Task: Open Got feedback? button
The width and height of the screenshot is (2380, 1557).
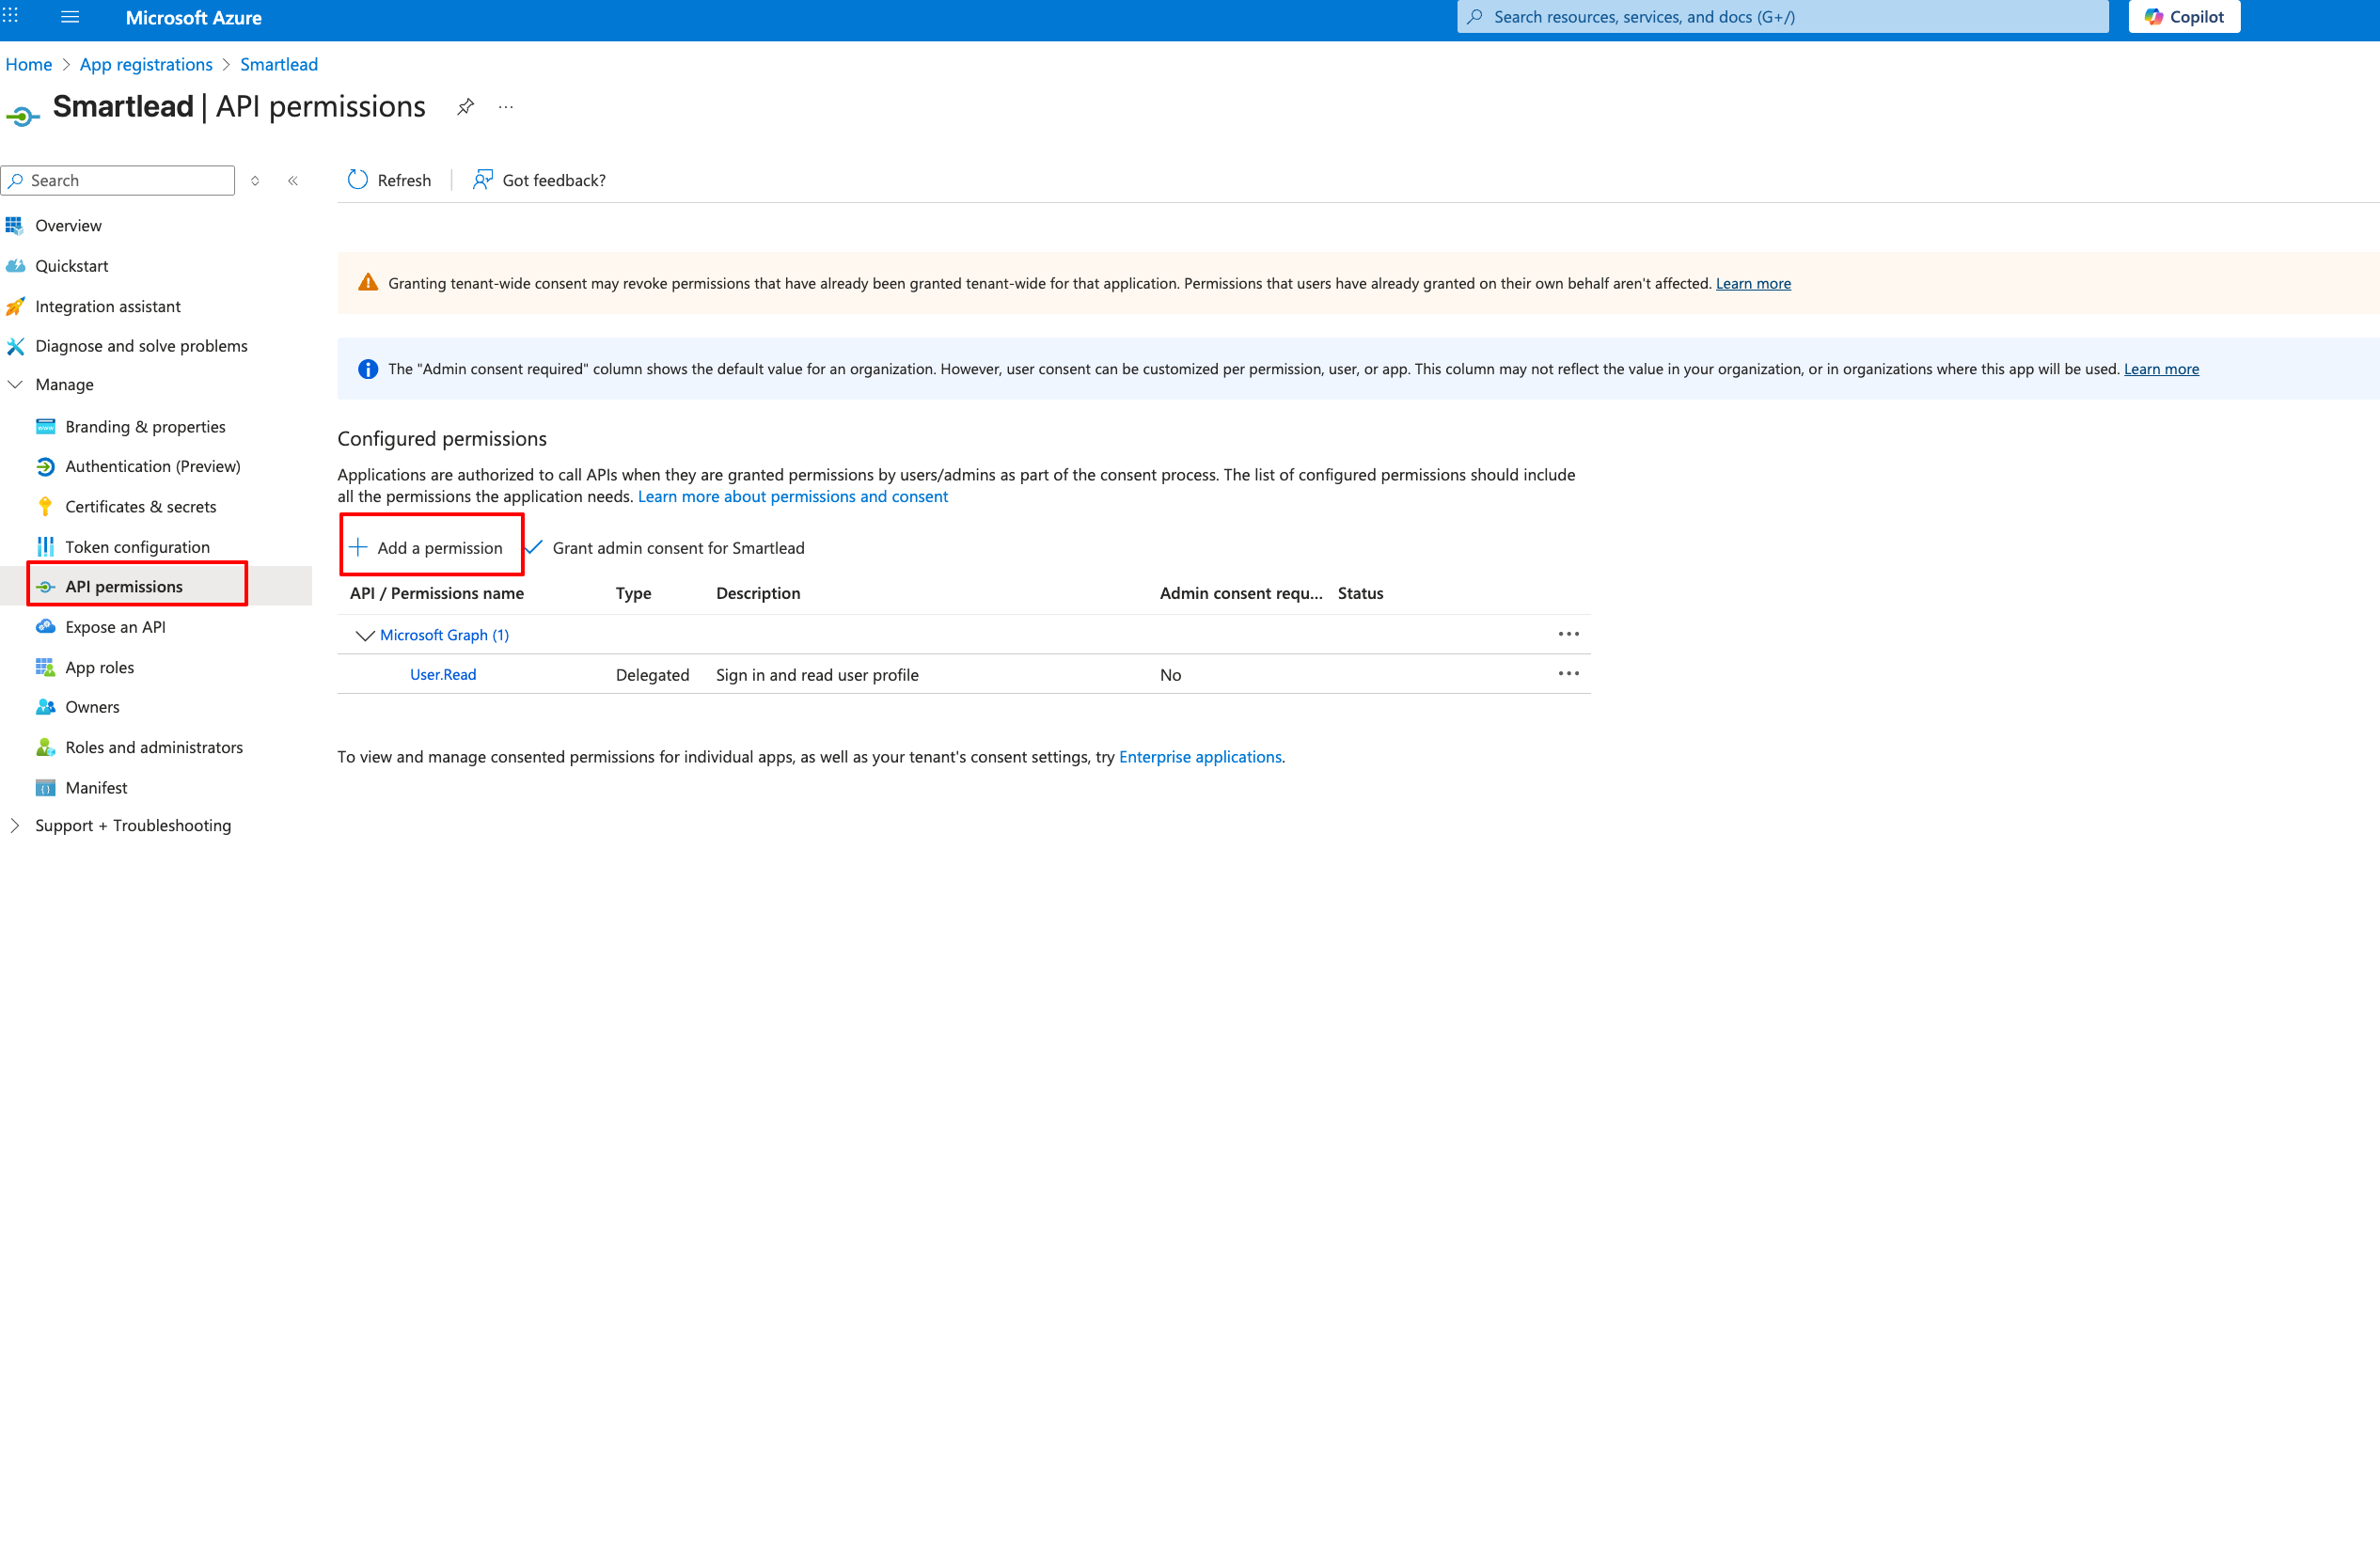Action: click(x=540, y=180)
